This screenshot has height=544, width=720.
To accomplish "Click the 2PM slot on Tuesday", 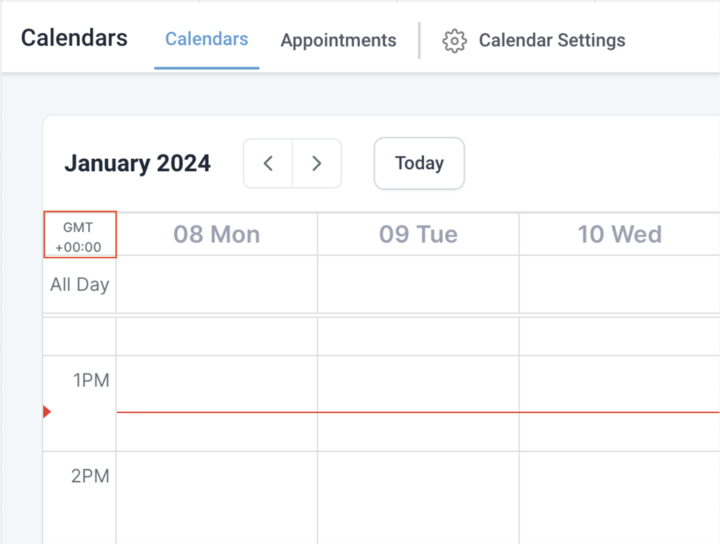I will click(x=418, y=498).
